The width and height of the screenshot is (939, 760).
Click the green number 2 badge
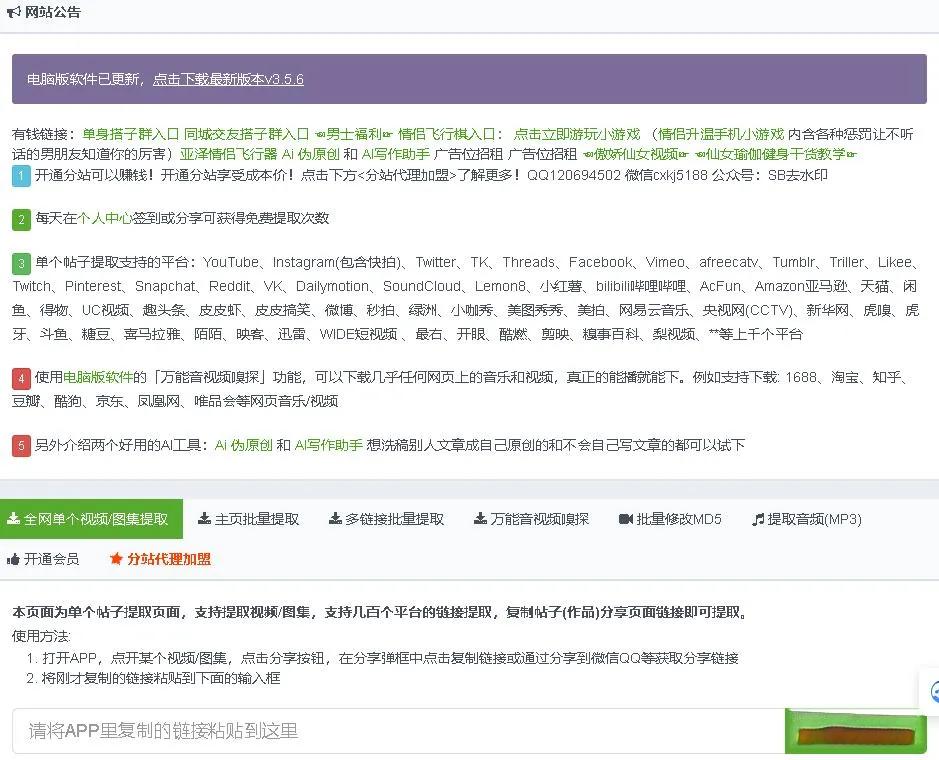(x=21, y=219)
